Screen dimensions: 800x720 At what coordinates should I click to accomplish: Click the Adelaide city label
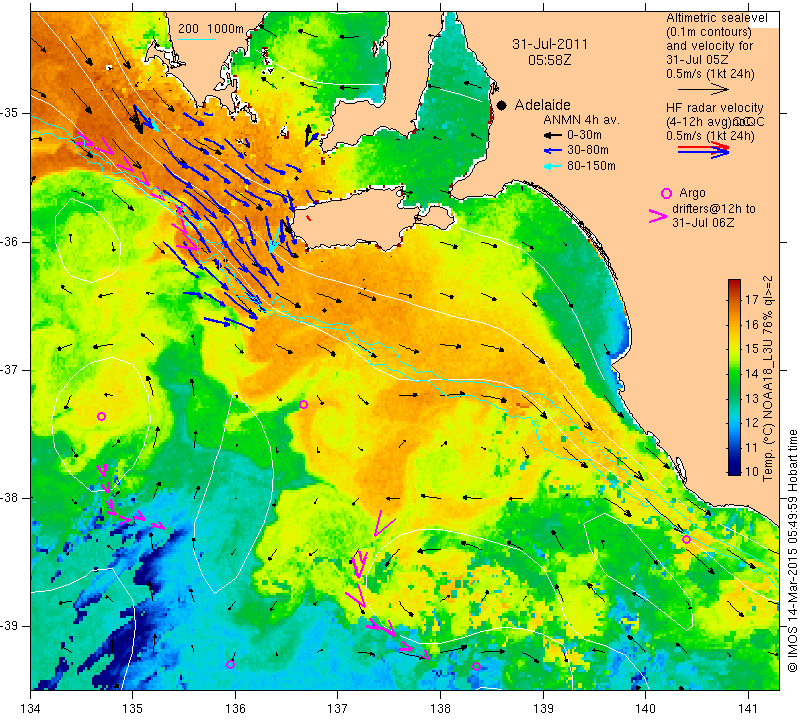point(542,105)
